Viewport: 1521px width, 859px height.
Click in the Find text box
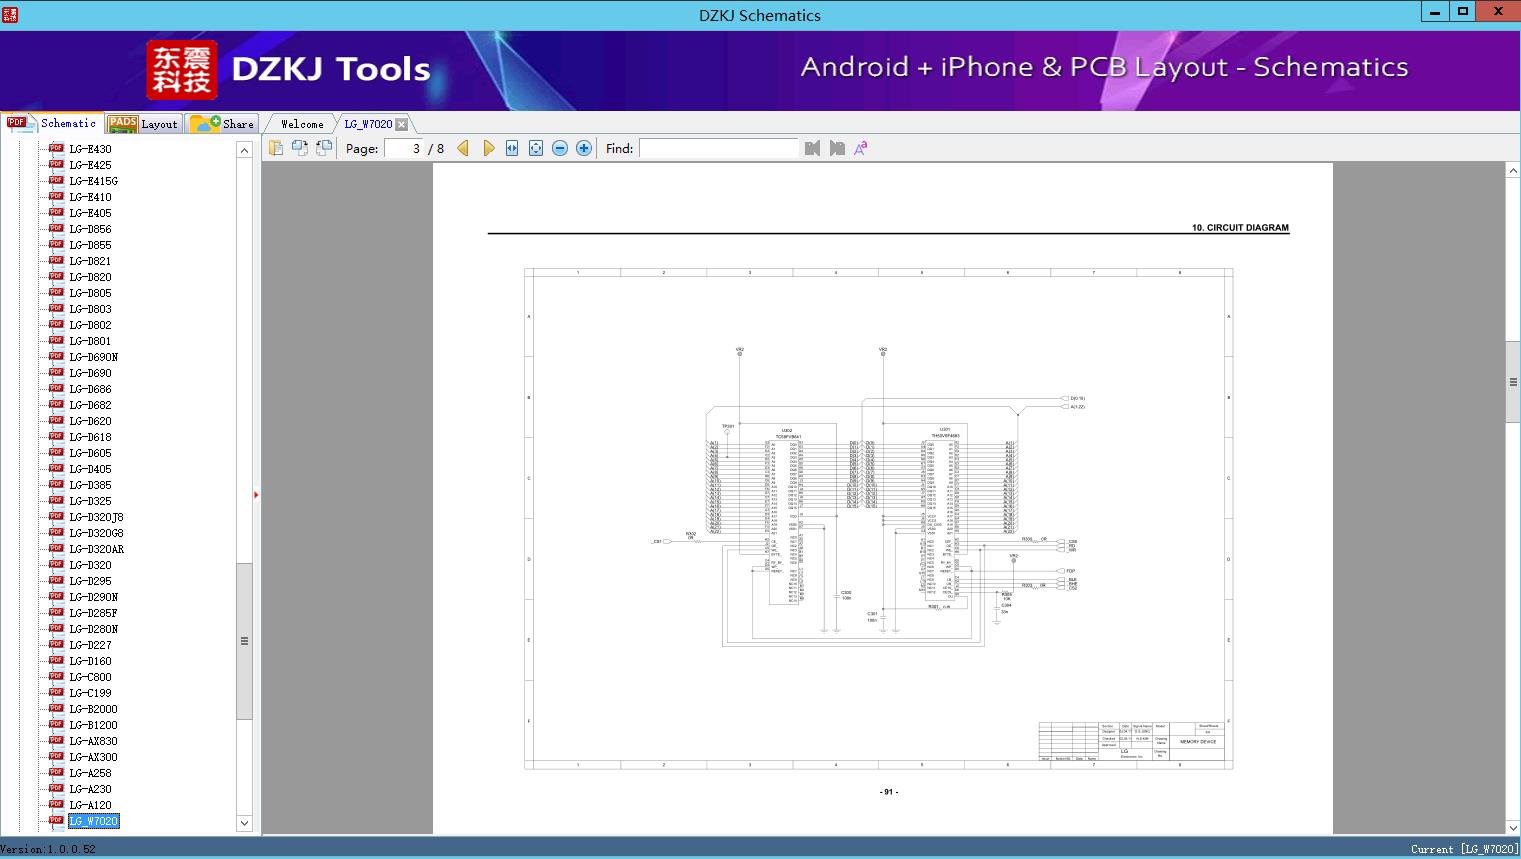coord(719,148)
